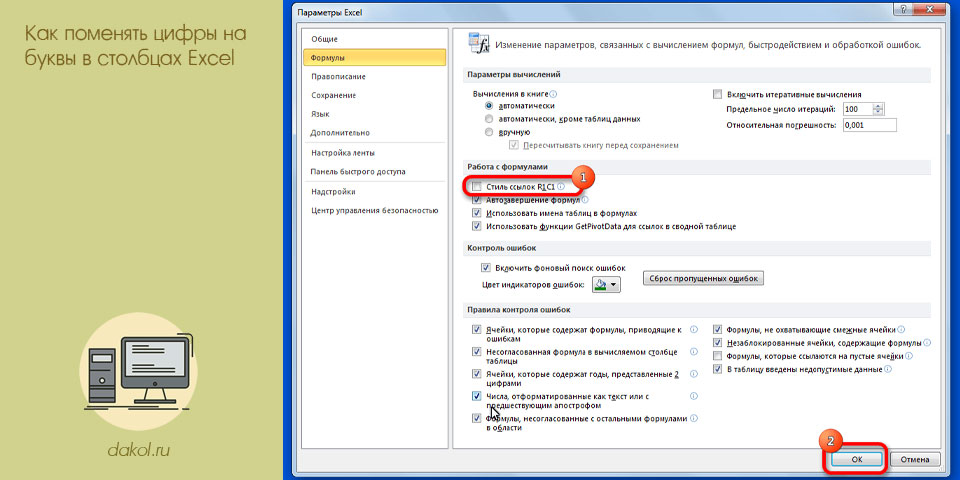
Task: Click Предельное число итераций input field
Action: pyautogui.click(x=857, y=110)
